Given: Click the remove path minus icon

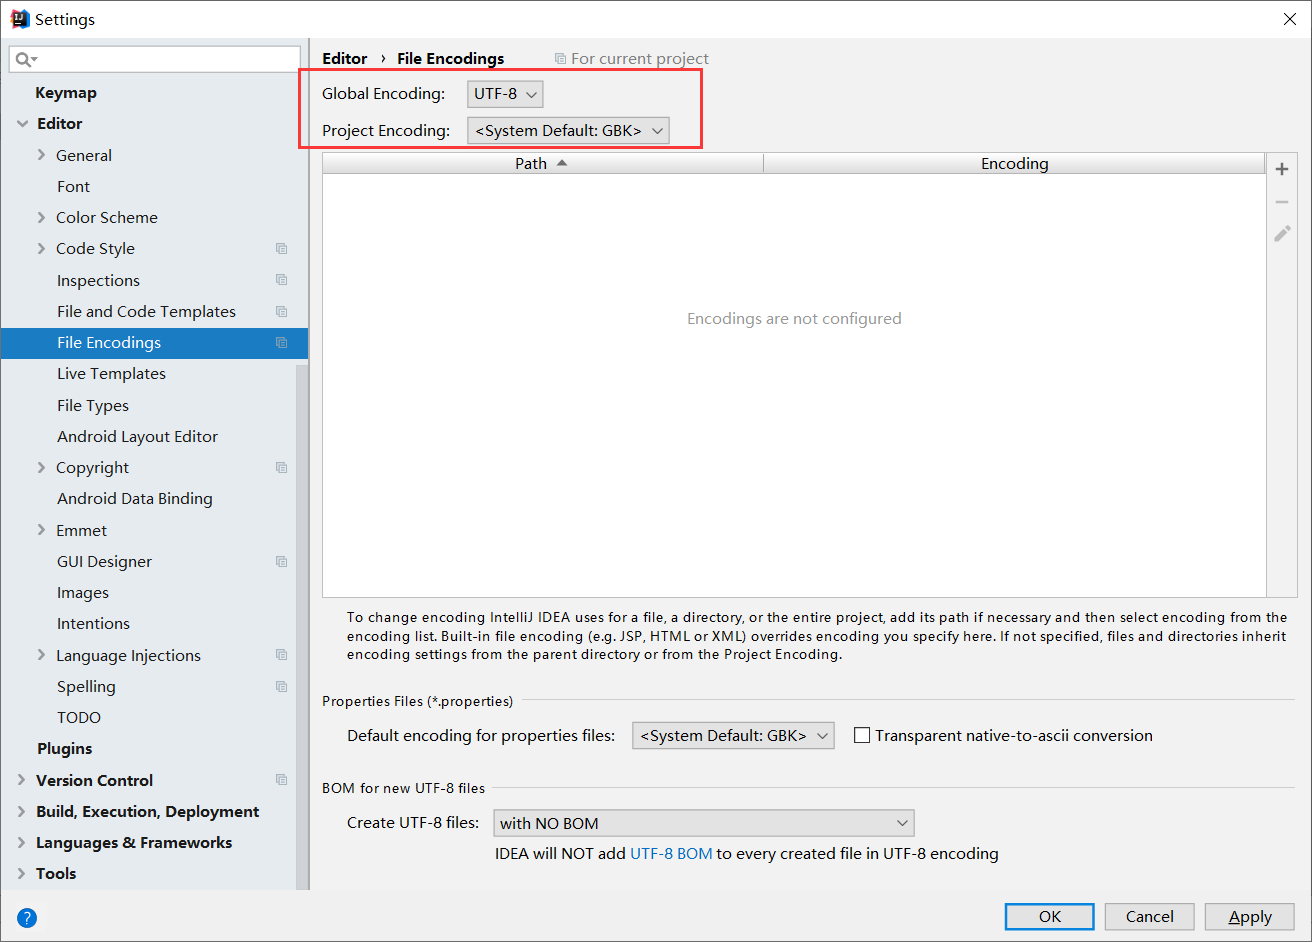Looking at the screenshot, I should tap(1282, 202).
